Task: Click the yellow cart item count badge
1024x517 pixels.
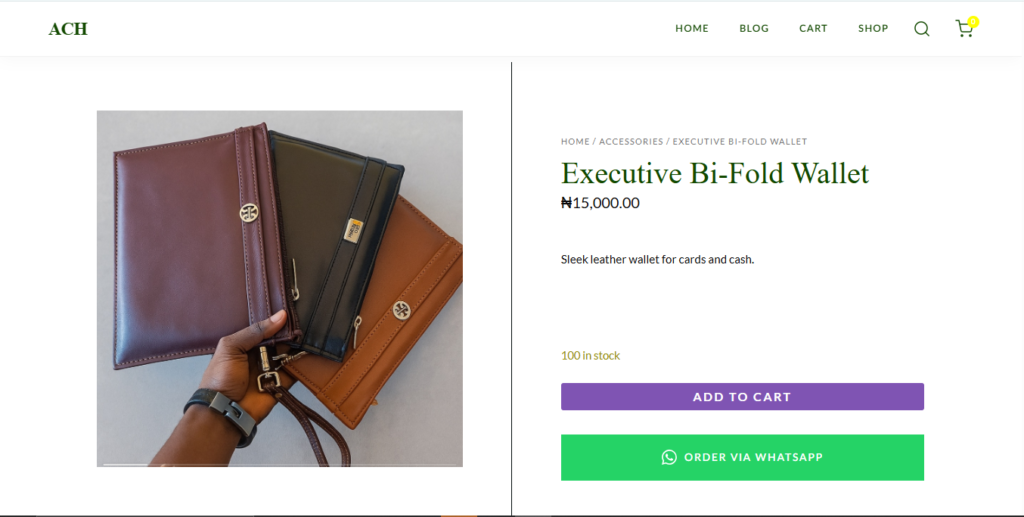Action: 973,21
